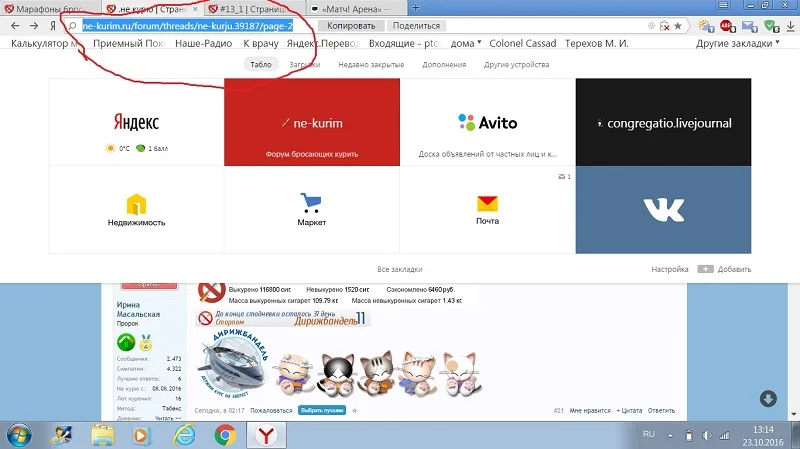Click the gold medal badge icon
Viewport: 800px width, 449px height.
click(146, 342)
